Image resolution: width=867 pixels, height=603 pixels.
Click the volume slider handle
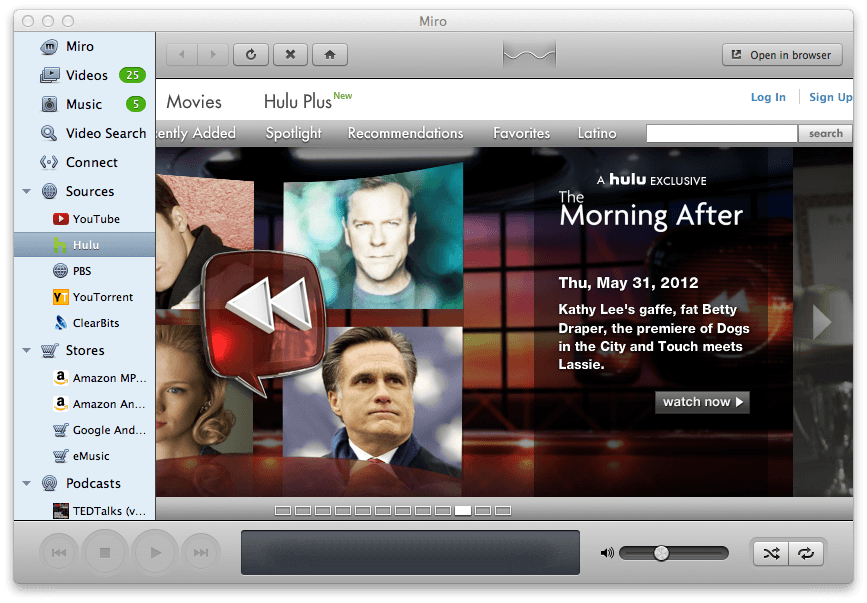click(x=662, y=551)
